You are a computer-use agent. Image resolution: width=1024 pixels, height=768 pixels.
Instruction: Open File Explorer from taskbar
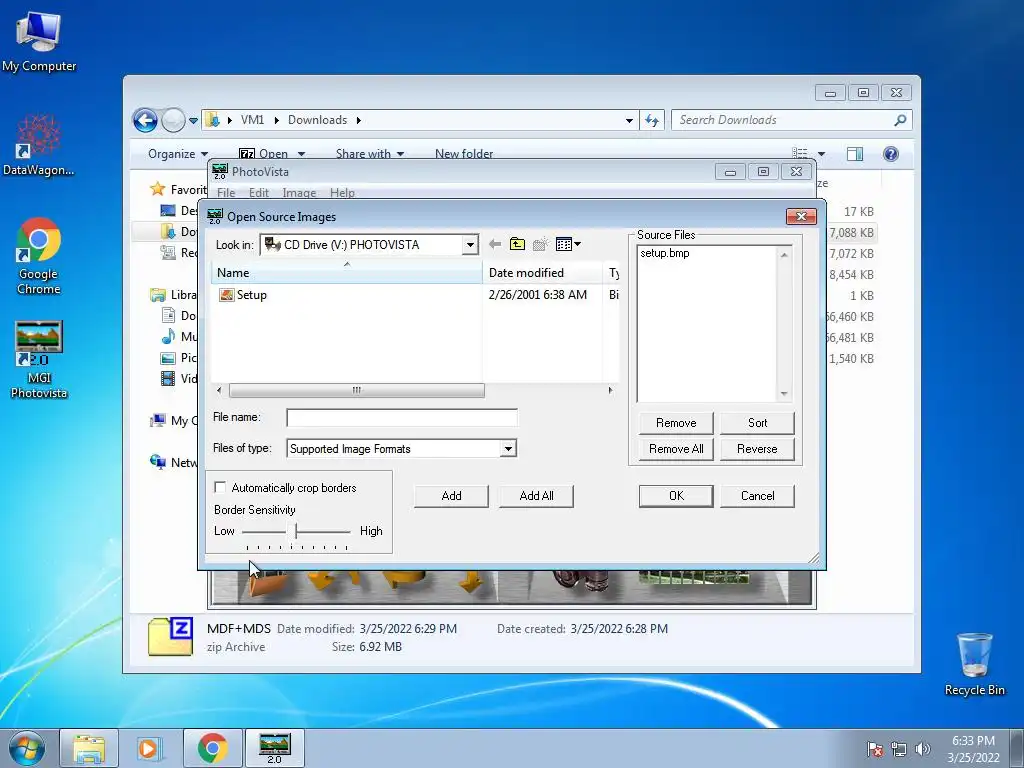click(89, 748)
